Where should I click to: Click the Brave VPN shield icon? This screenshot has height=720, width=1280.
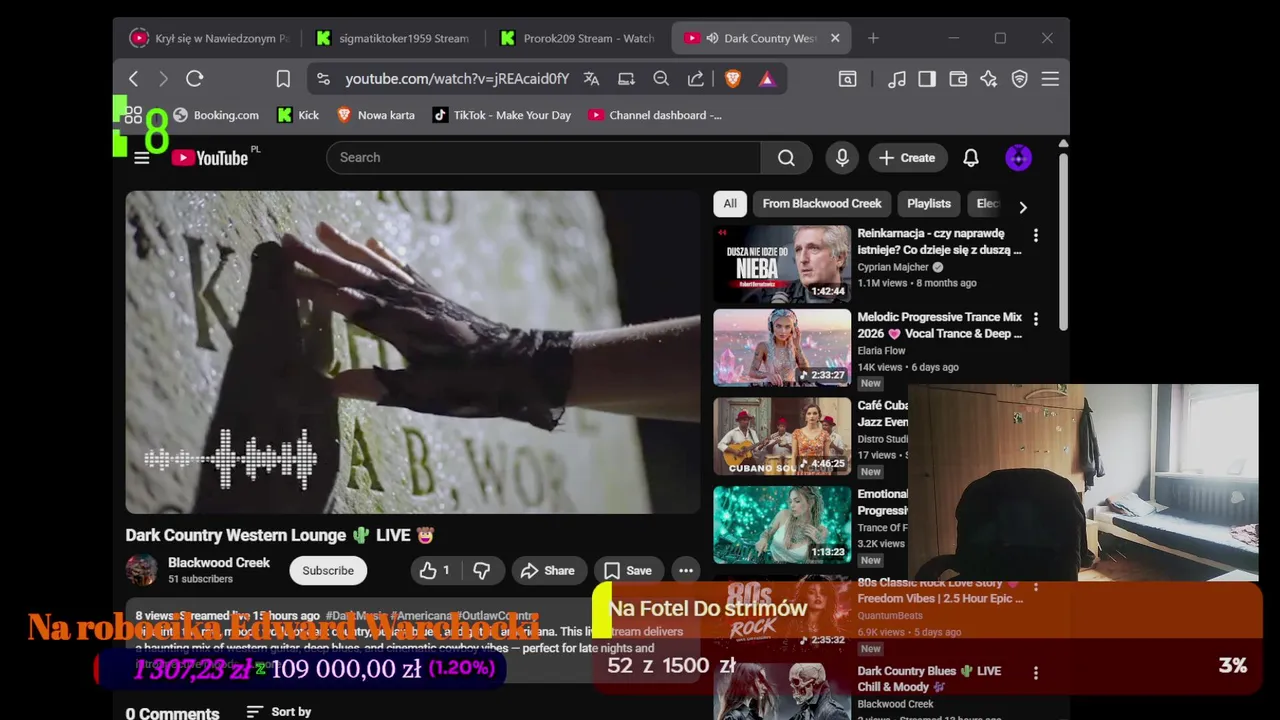coord(1020,79)
